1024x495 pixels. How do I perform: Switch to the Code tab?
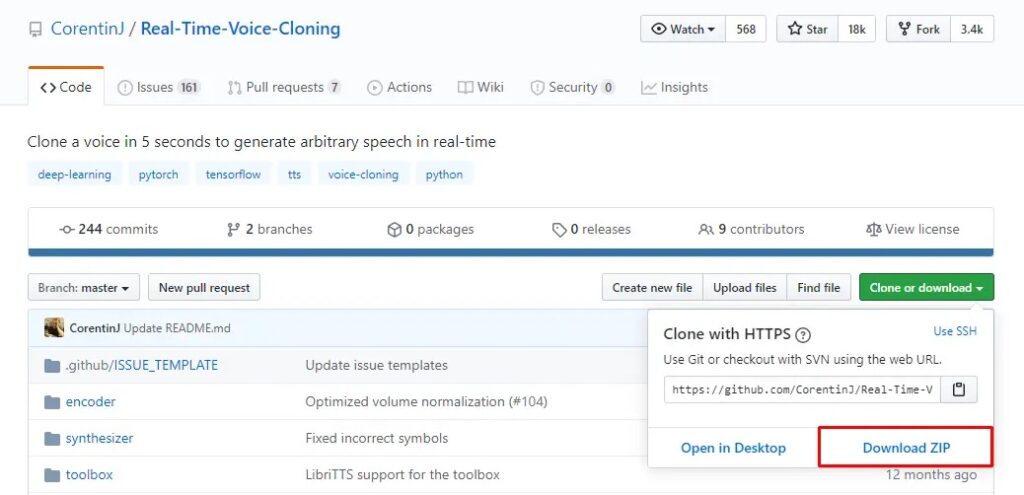[66, 88]
